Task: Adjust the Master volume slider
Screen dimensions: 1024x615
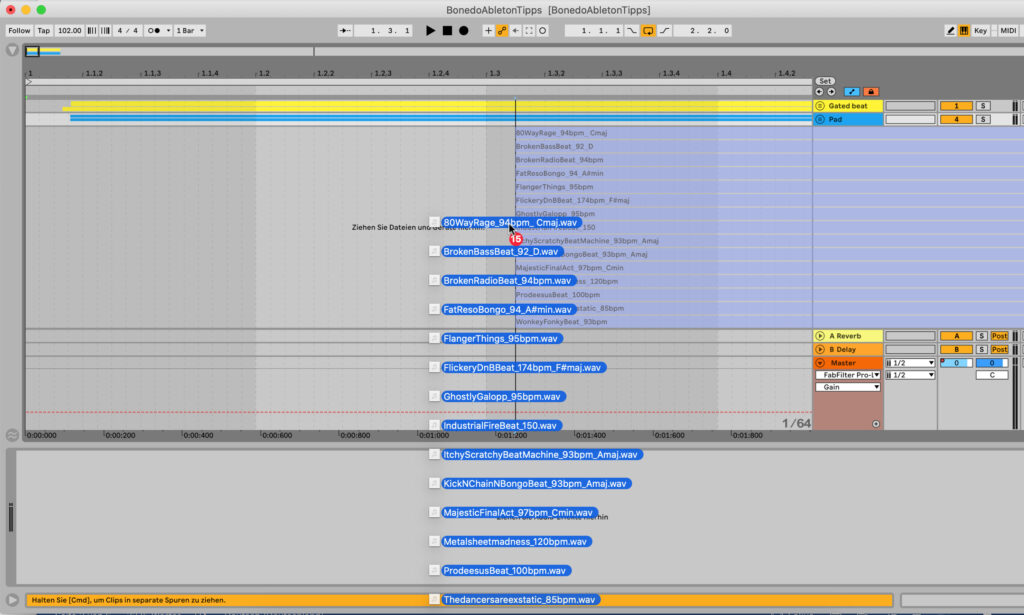Action: click(956, 363)
